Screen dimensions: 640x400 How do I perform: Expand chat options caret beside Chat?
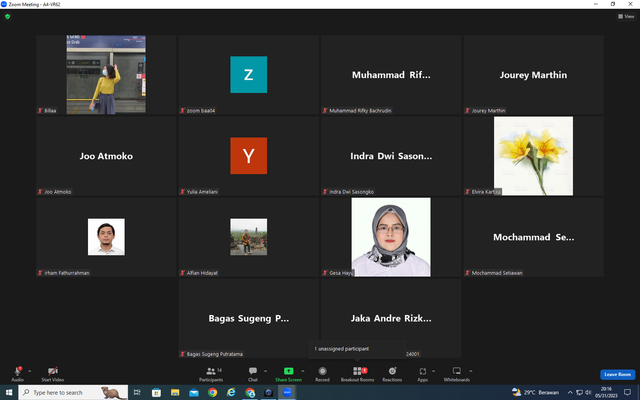pos(265,371)
